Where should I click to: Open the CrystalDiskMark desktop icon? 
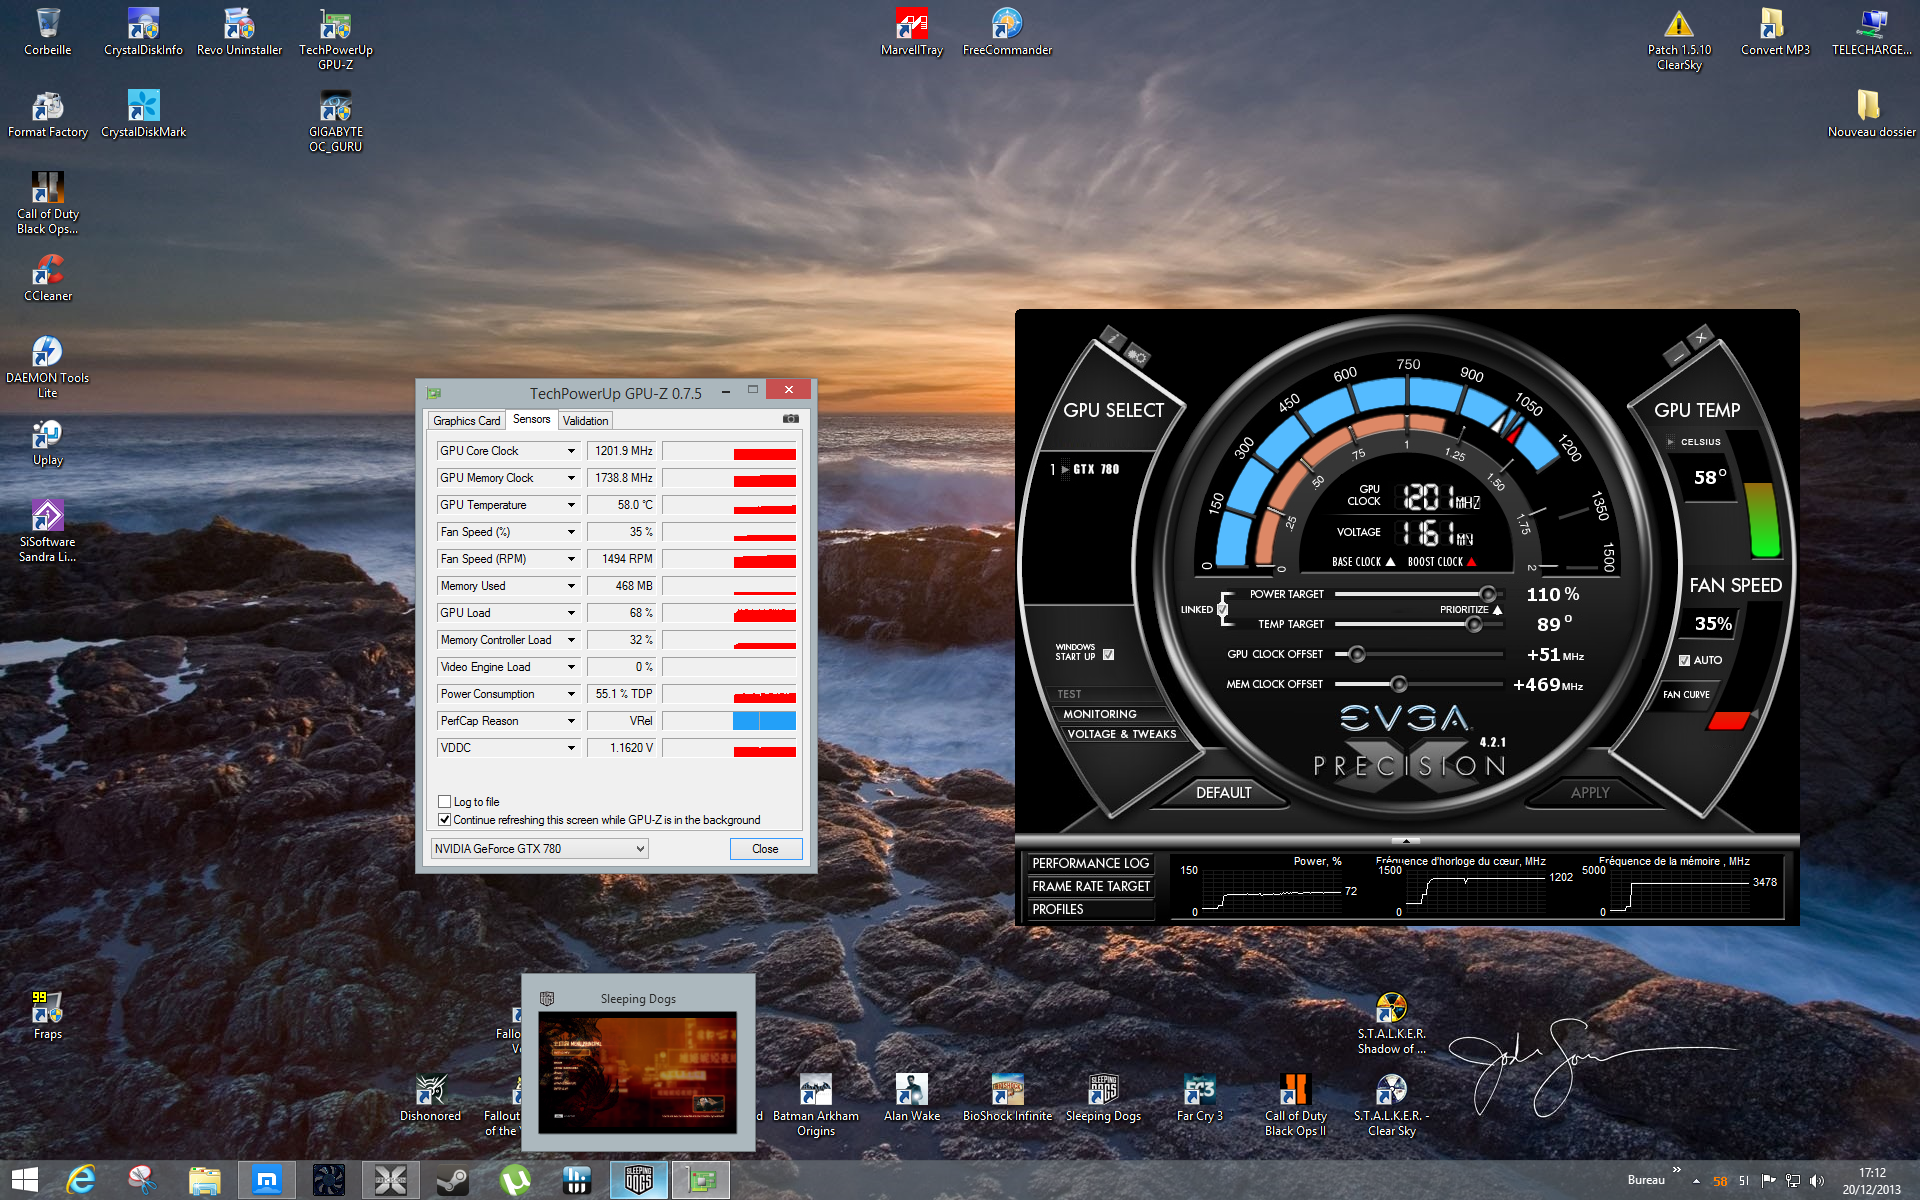(x=143, y=113)
